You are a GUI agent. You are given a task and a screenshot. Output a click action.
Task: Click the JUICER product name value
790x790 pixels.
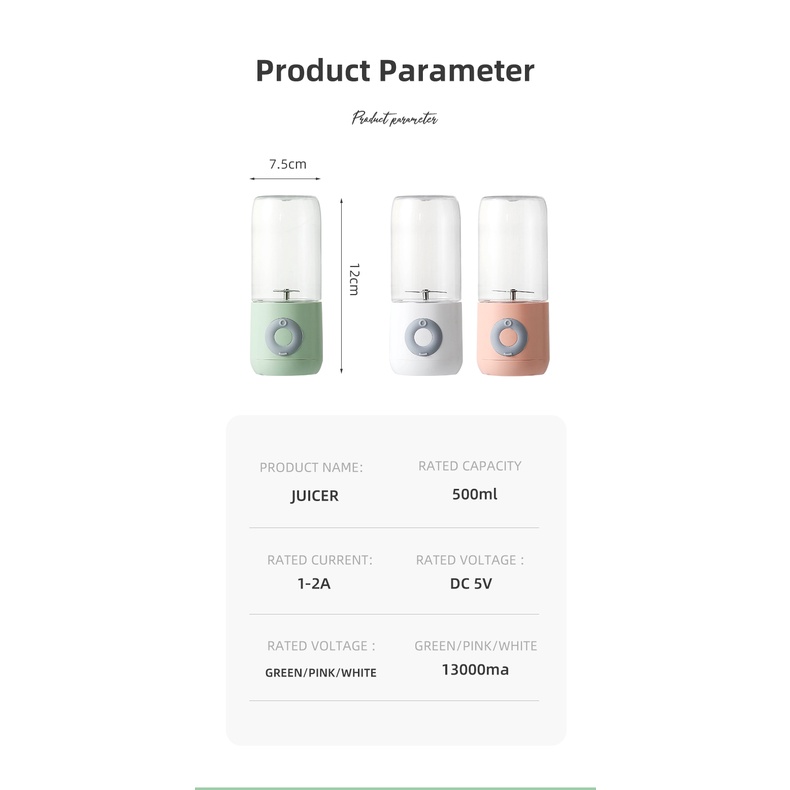pos(314,495)
